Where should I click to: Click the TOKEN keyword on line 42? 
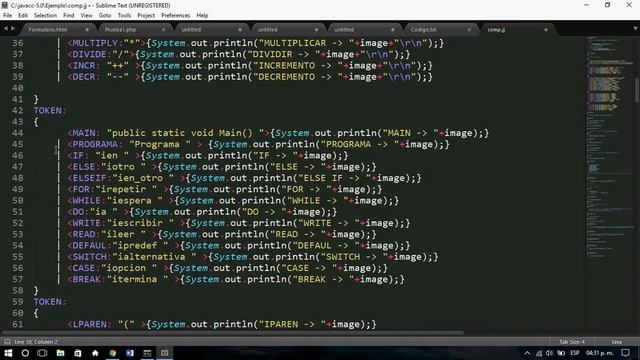[x=47, y=111]
